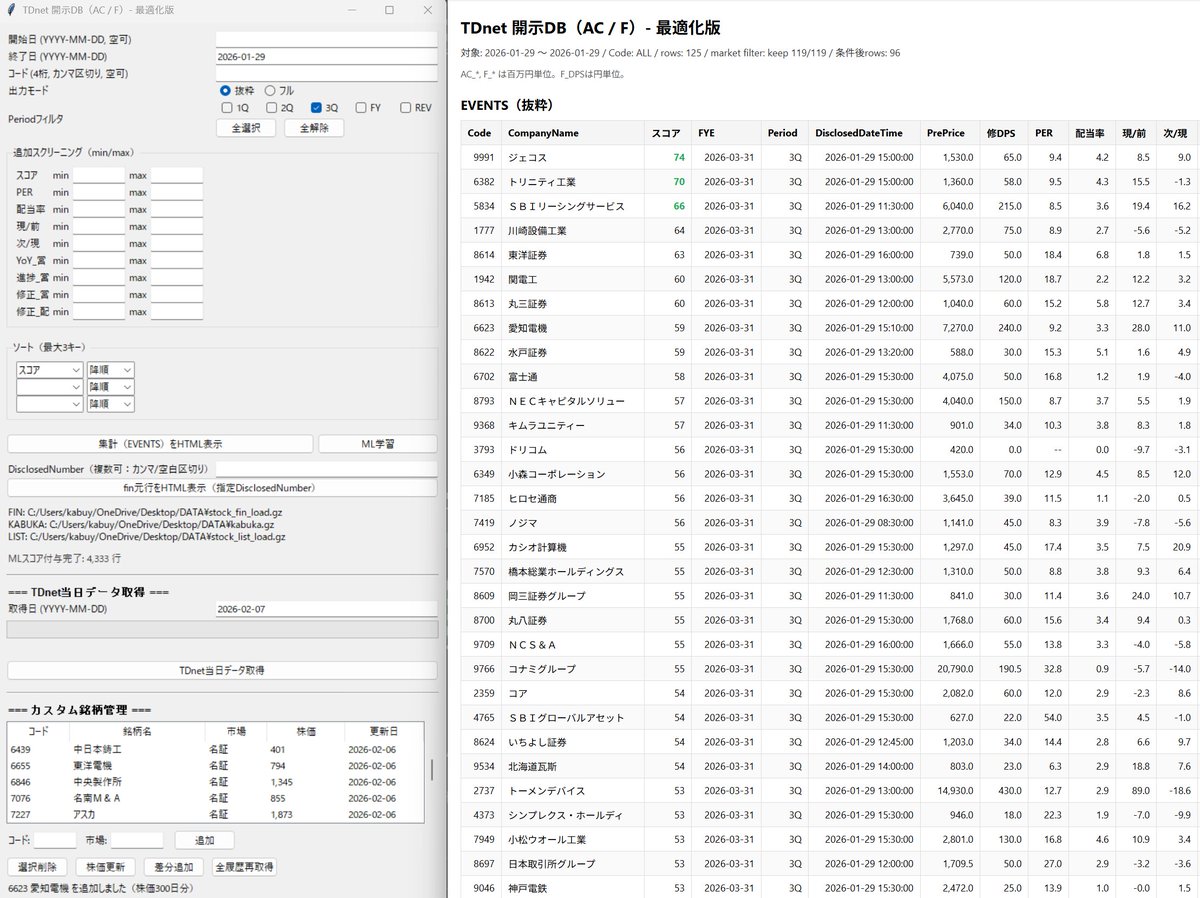Click the feather app icon in title bar
Screen dimensions: 1200x898
pyautogui.click(x=13, y=10)
